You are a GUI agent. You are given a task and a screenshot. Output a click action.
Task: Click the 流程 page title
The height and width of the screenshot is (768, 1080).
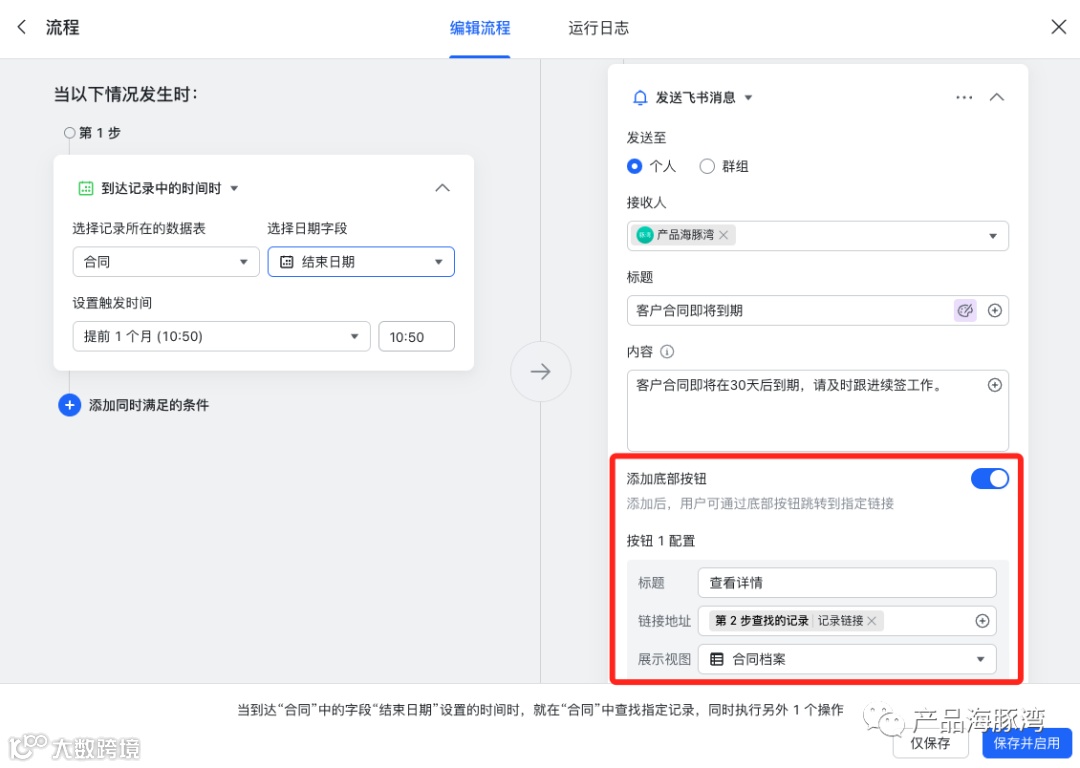62,27
